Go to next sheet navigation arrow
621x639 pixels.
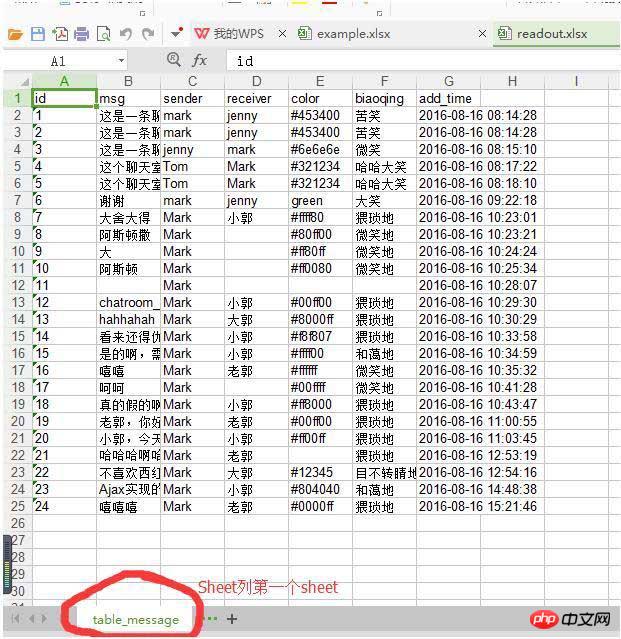[44, 619]
